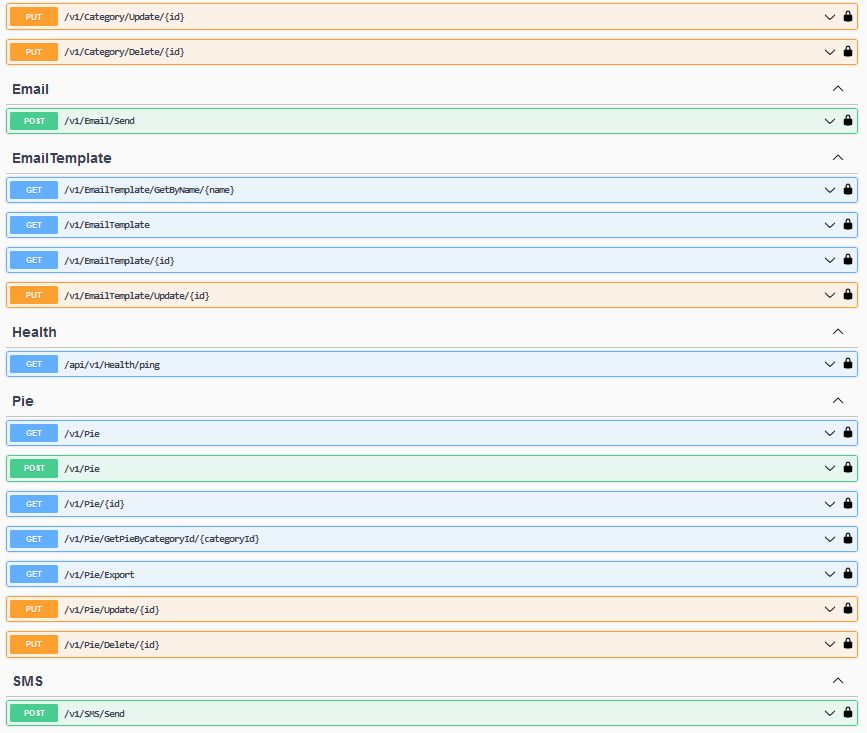The width and height of the screenshot is (867, 733).
Task: Click the Health section heading
Action: pos(34,332)
